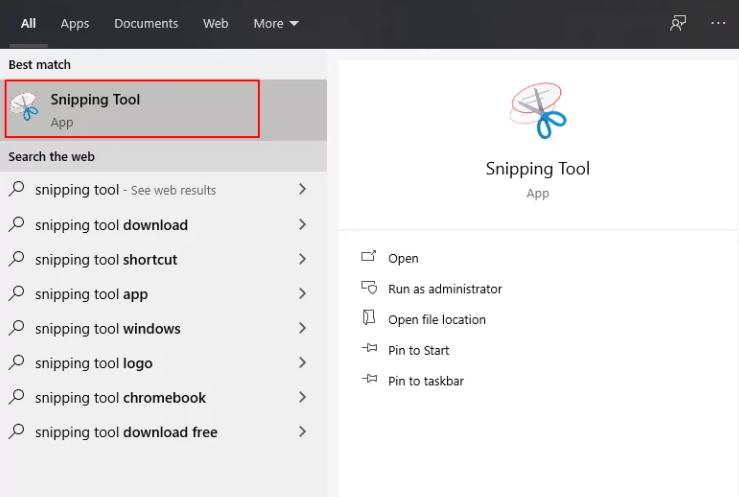The image size is (739, 497).
Task: Switch to the Documents tab
Action: point(146,24)
